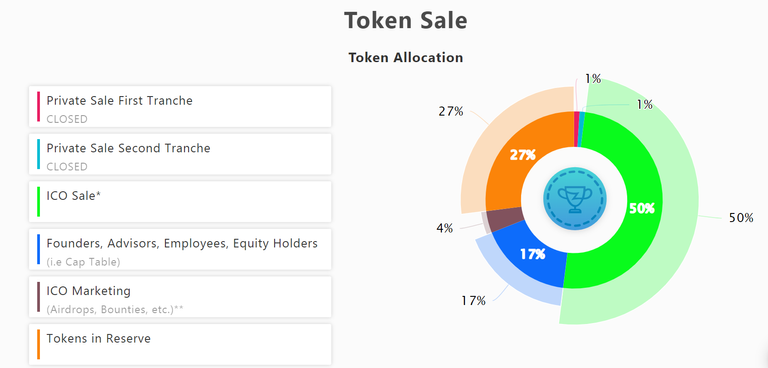The height and width of the screenshot is (368, 768).
Task: Click the cyan color bar beside Second Tranche
Action: [38, 154]
